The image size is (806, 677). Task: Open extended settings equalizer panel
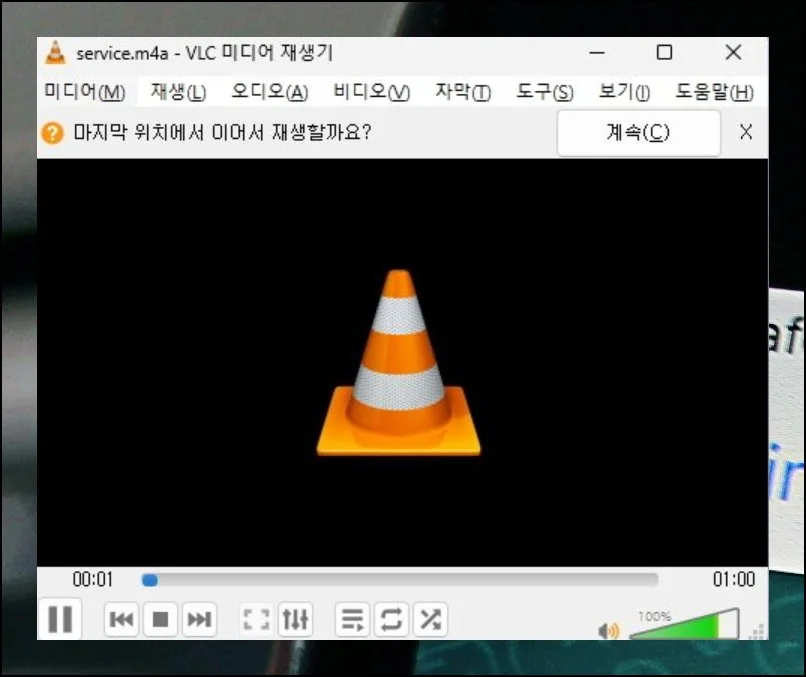tap(295, 620)
